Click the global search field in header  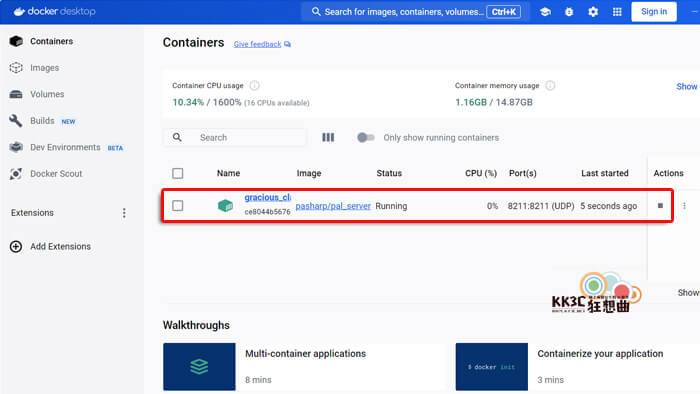coord(415,12)
